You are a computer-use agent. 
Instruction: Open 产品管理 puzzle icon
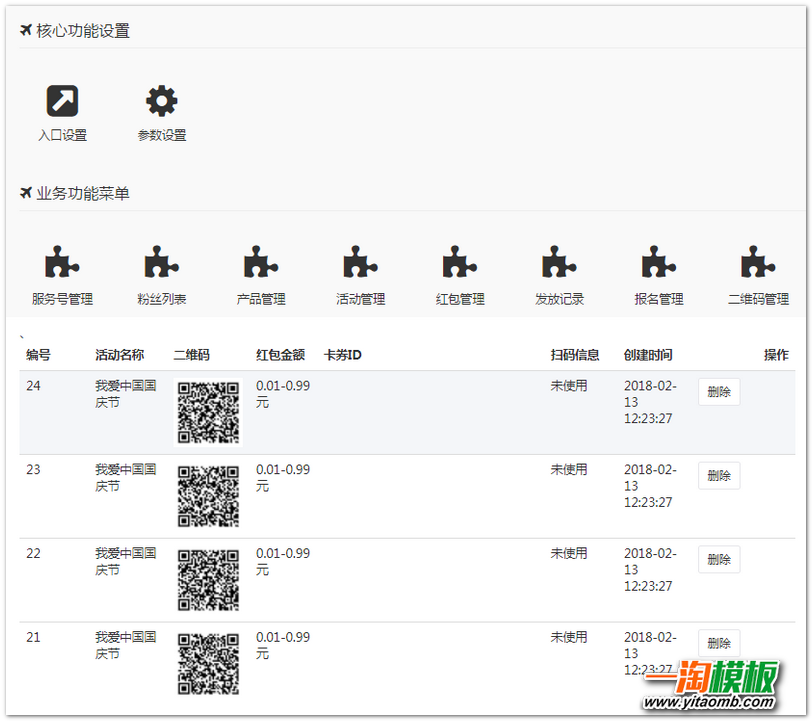pyautogui.click(x=261, y=262)
